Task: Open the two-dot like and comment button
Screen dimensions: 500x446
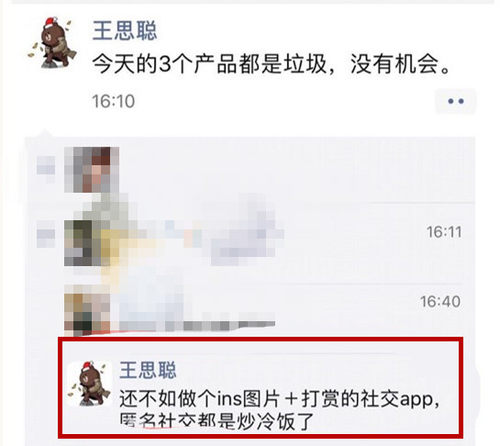Action: (x=455, y=101)
